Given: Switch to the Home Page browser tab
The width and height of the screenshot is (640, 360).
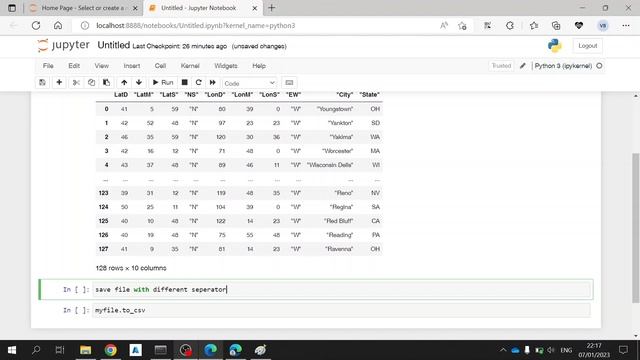Looking at the screenshot, I should point(83,8).
